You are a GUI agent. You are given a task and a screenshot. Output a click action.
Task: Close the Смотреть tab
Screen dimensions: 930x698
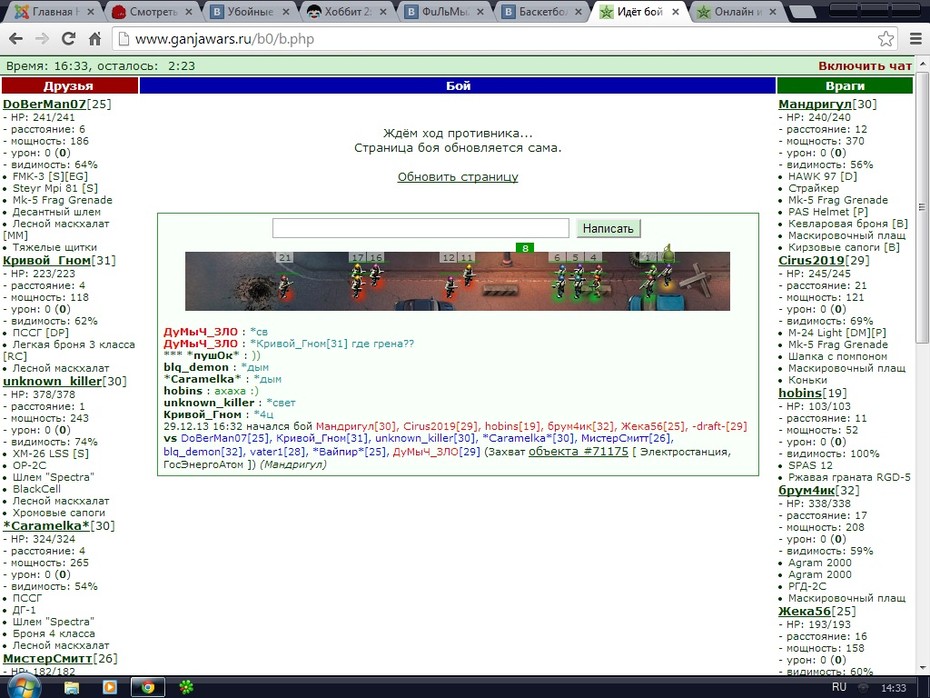click(x=189, y=11)
